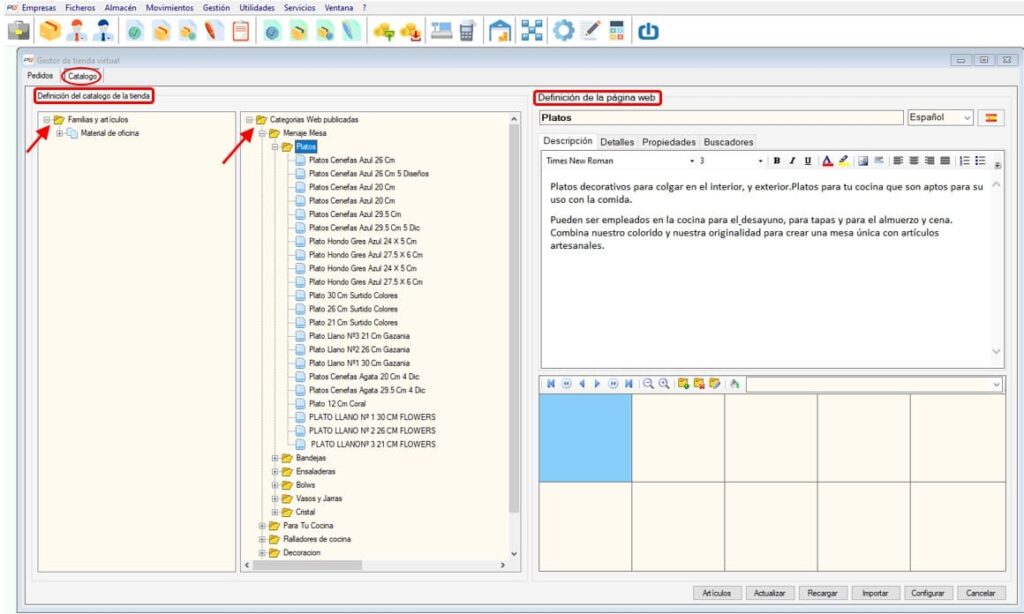Click the coins with red arrow icon

[411, 31]
